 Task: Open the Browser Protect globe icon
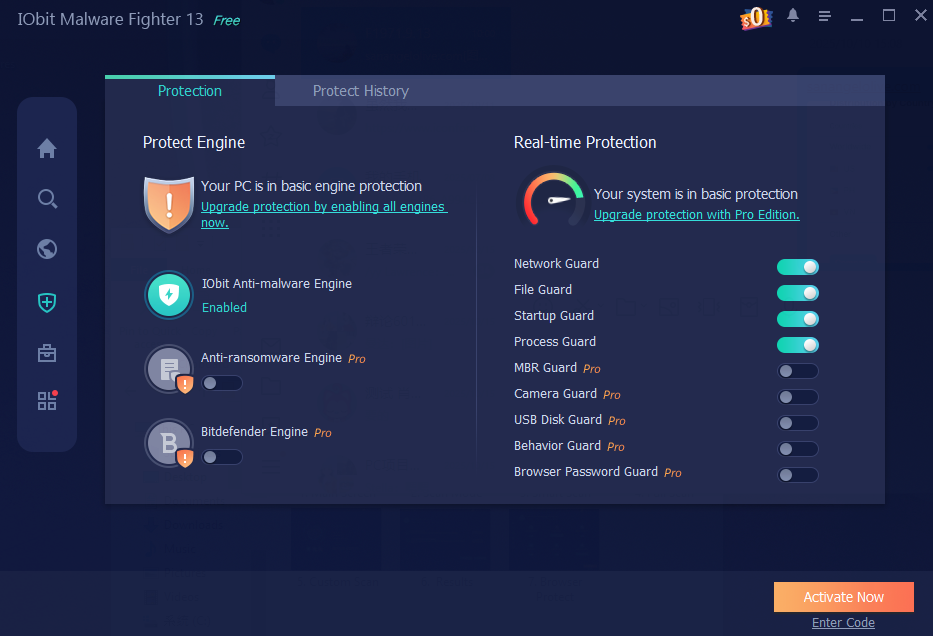(x=47, y=249)
